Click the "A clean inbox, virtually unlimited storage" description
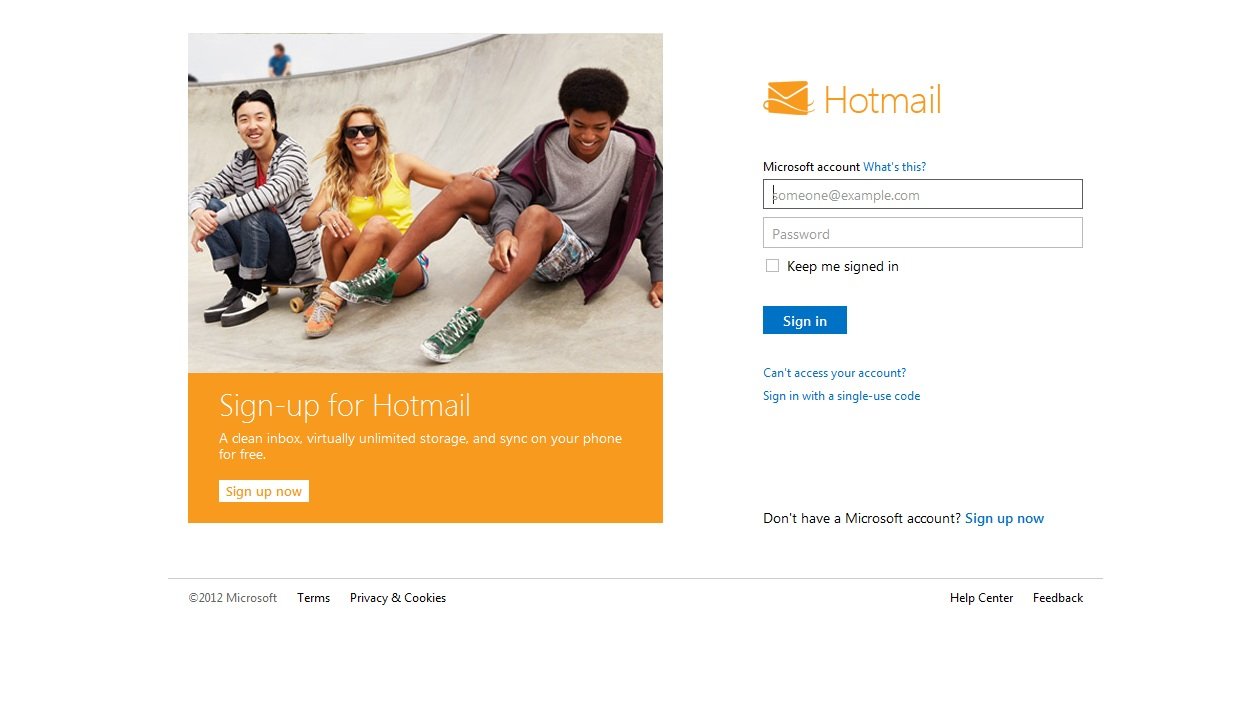This screenshot has width=1252, height=711. [420, 446]
